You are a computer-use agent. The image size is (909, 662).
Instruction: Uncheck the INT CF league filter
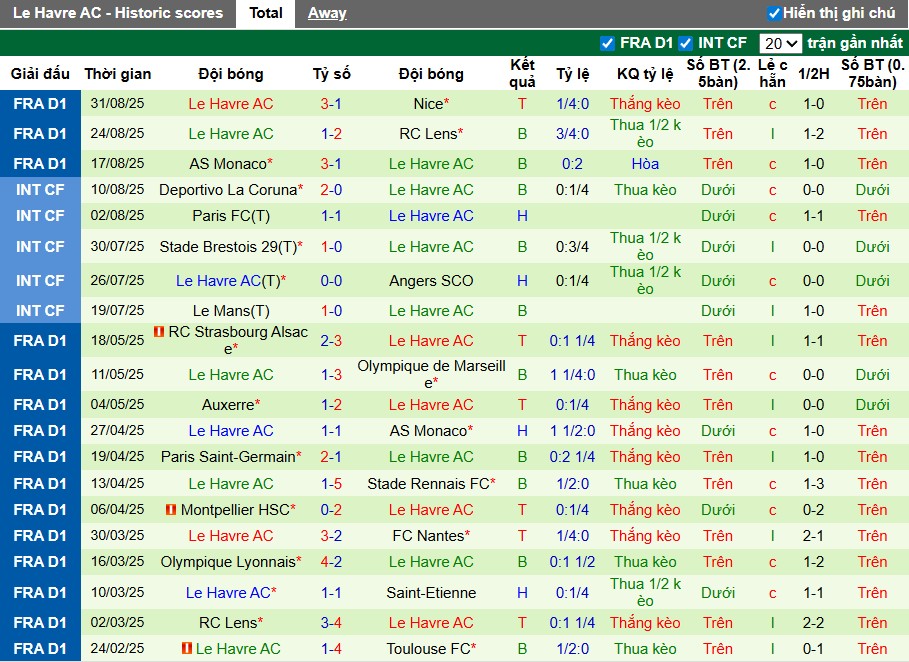[685, 43]
